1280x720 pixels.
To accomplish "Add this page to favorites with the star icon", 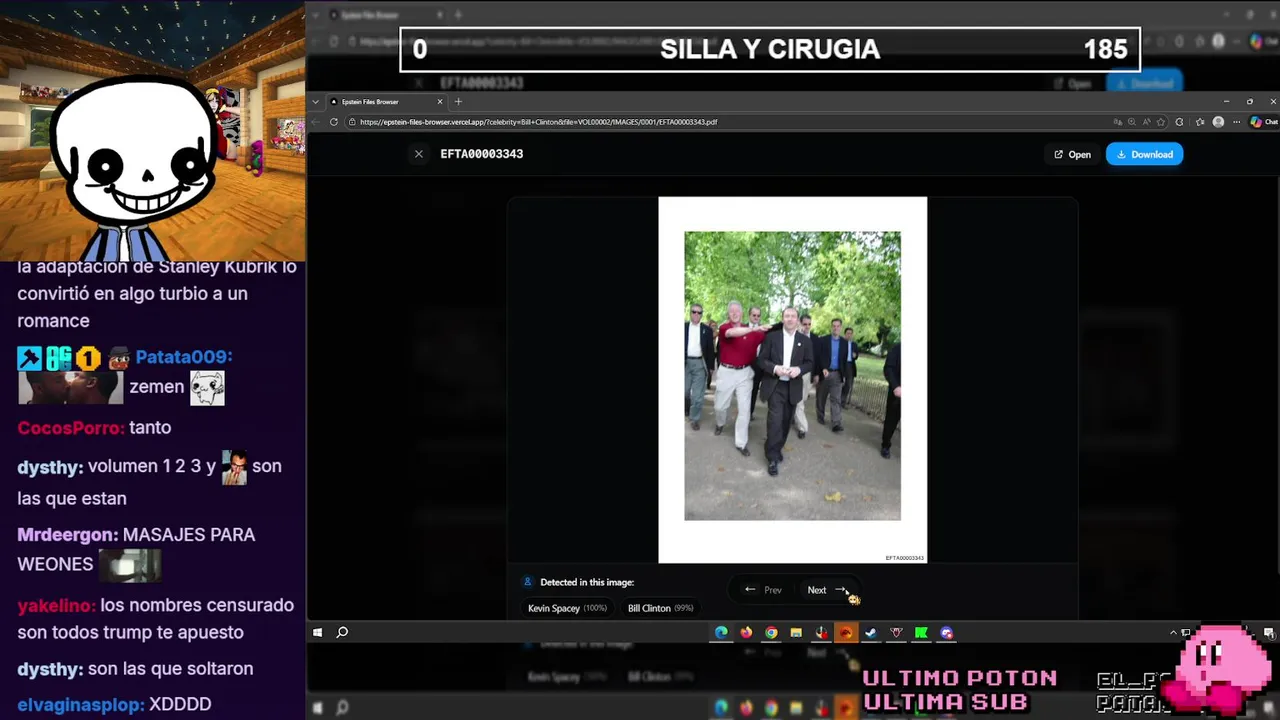I will point(1161,122).
